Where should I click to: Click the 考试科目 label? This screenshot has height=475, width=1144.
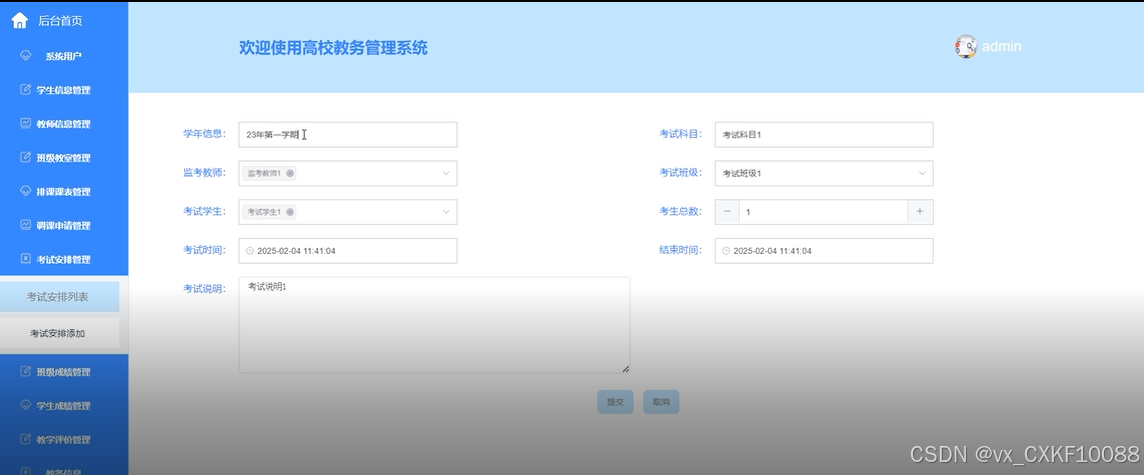[x=681, y=134]
